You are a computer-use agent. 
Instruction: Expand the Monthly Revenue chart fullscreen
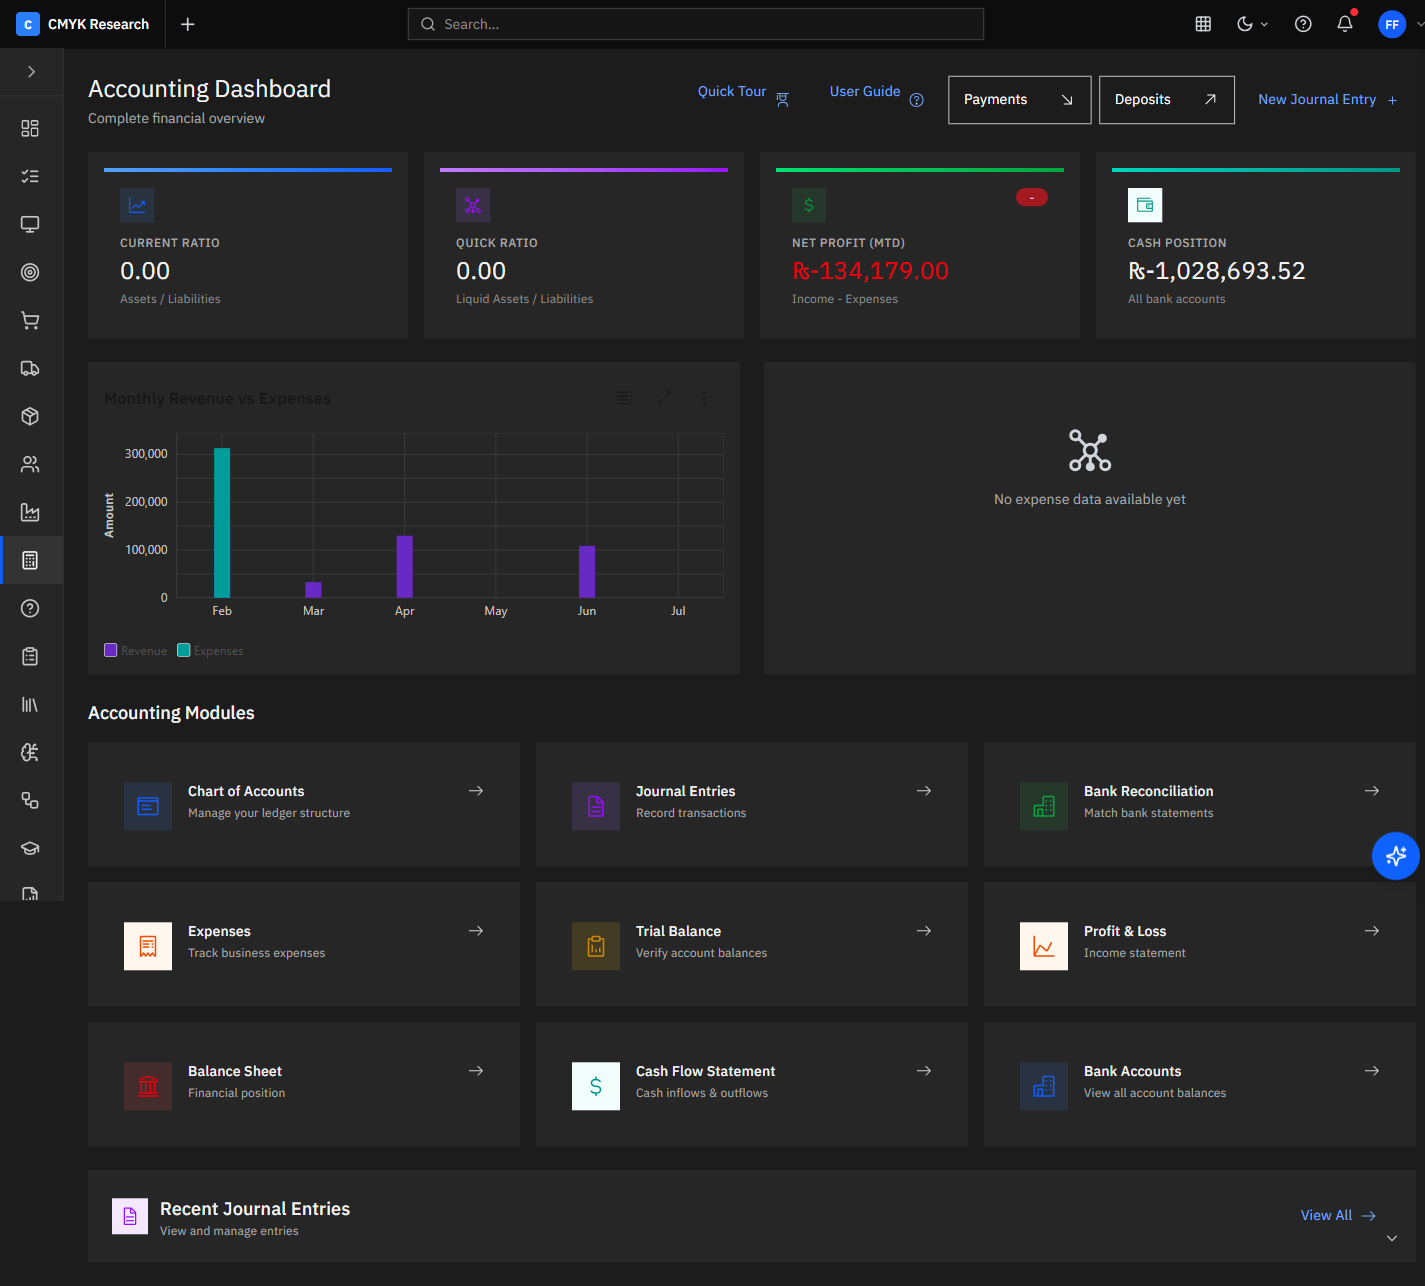(x=664, y=398)
